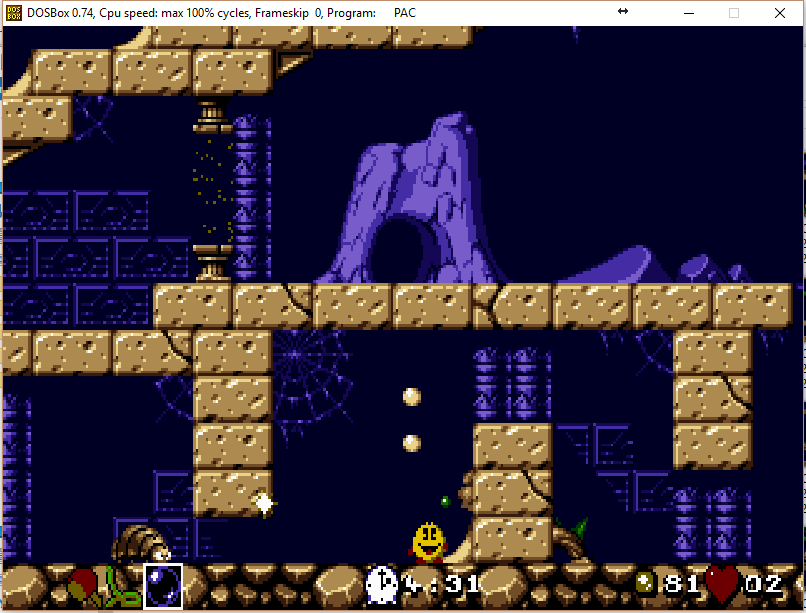This screenshot has width=806, height=613.
Task: Click the DOSBox logo in the title bar
Action: pyautogui.click(x=14, y=13)
